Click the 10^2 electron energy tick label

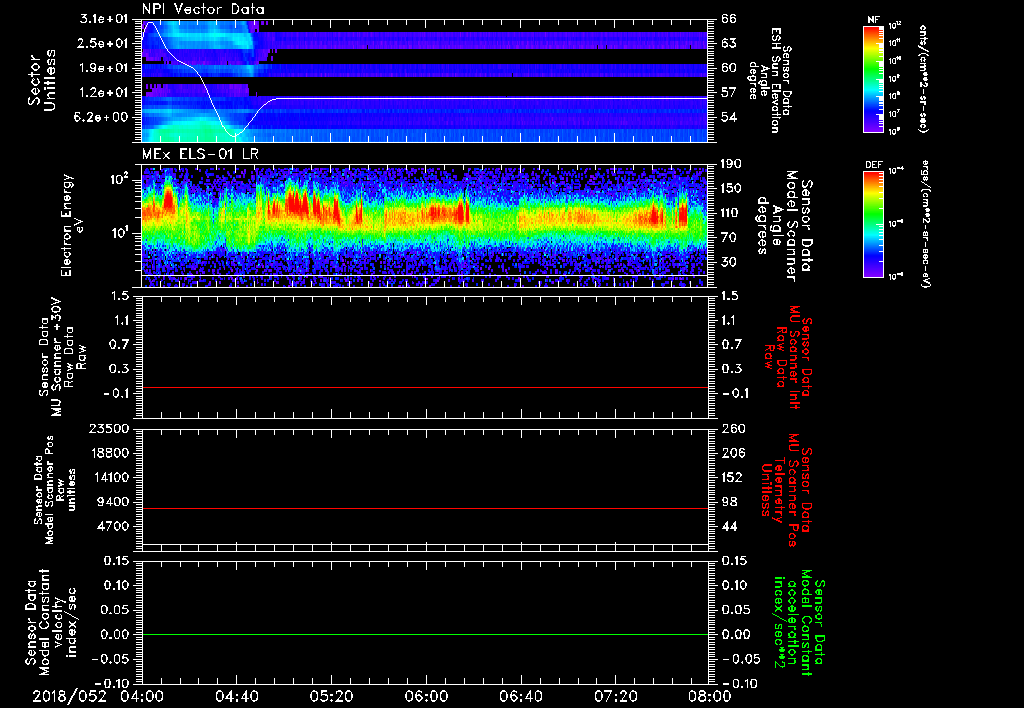click(122, 179)
